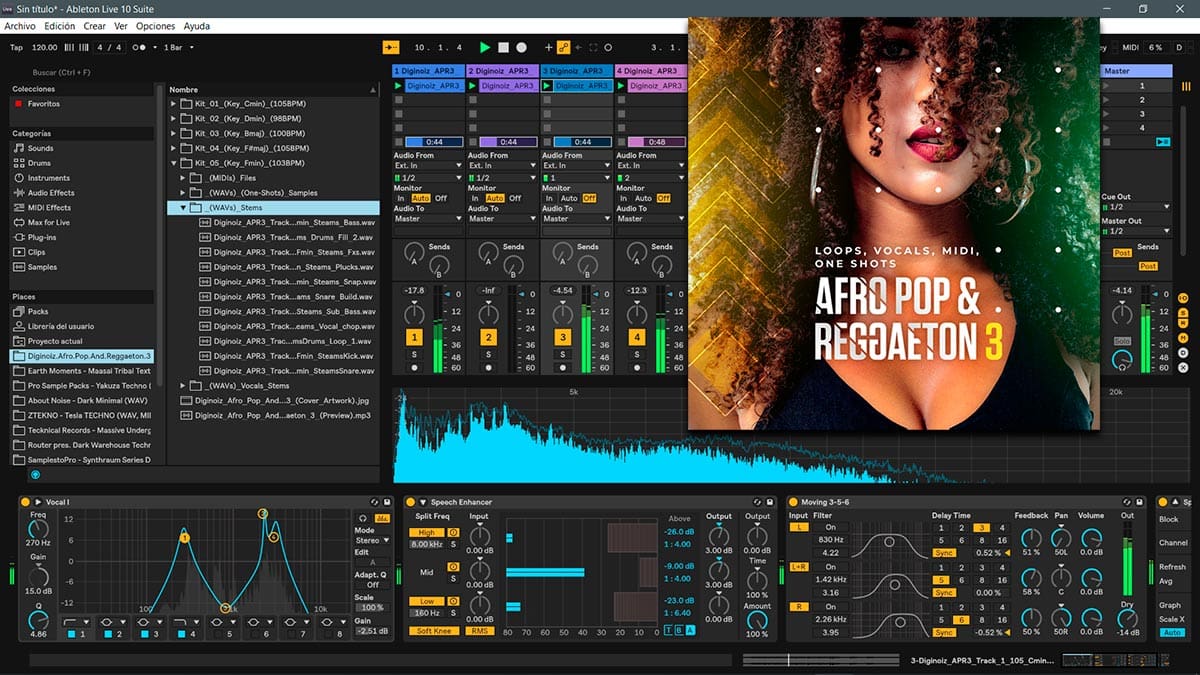Screen dimensions: 1200x675
Task: Set track 3 Monitor to In
Action: coord(549,198)
